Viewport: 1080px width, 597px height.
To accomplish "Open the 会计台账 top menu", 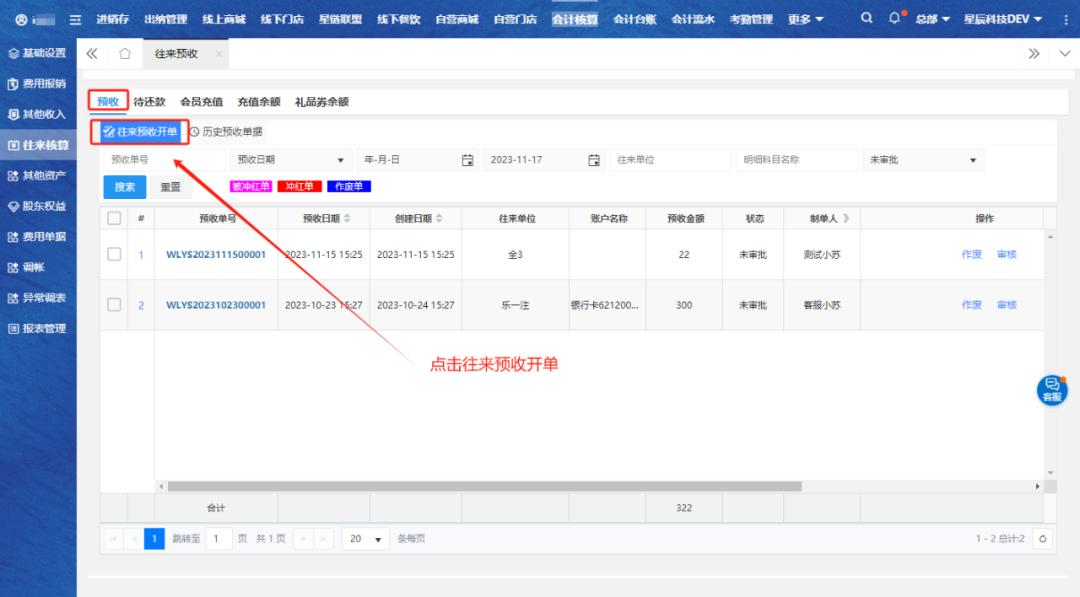I will pos(634,19).
